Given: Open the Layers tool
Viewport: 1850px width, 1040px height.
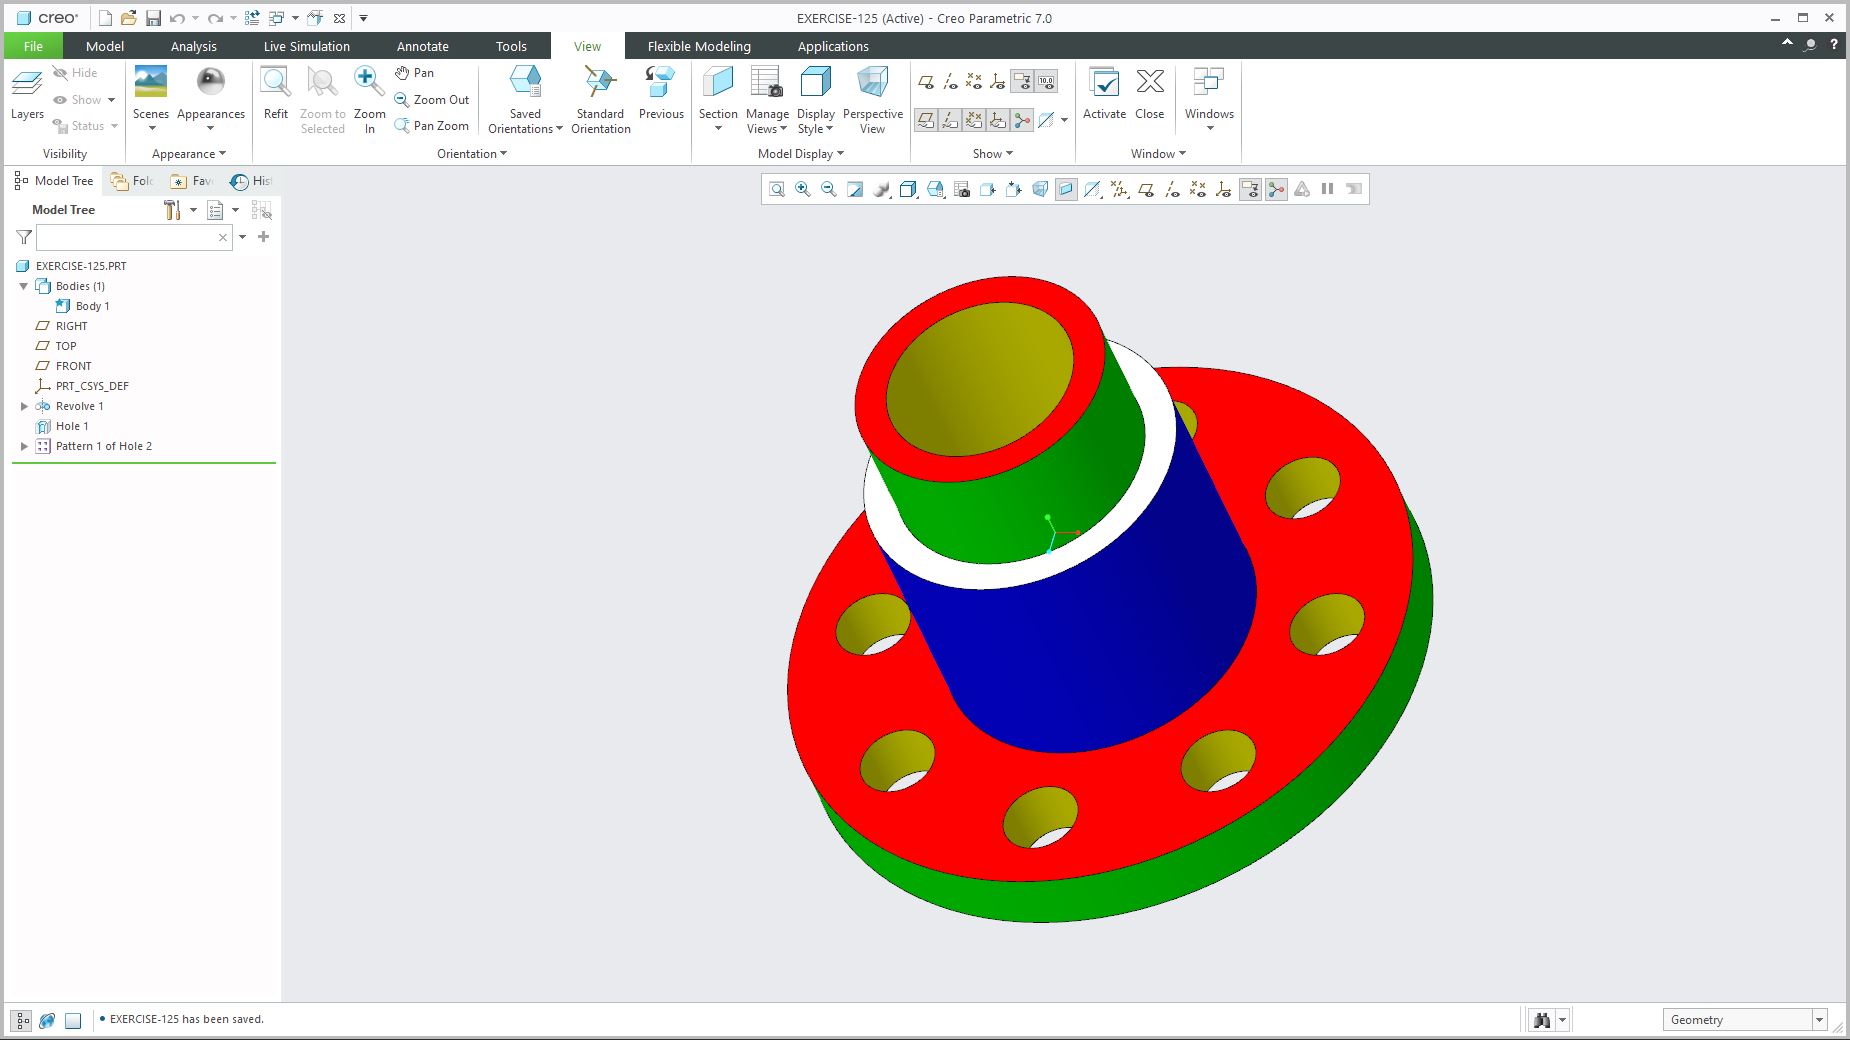Looking at the screenshot, I should coord(27,95).
